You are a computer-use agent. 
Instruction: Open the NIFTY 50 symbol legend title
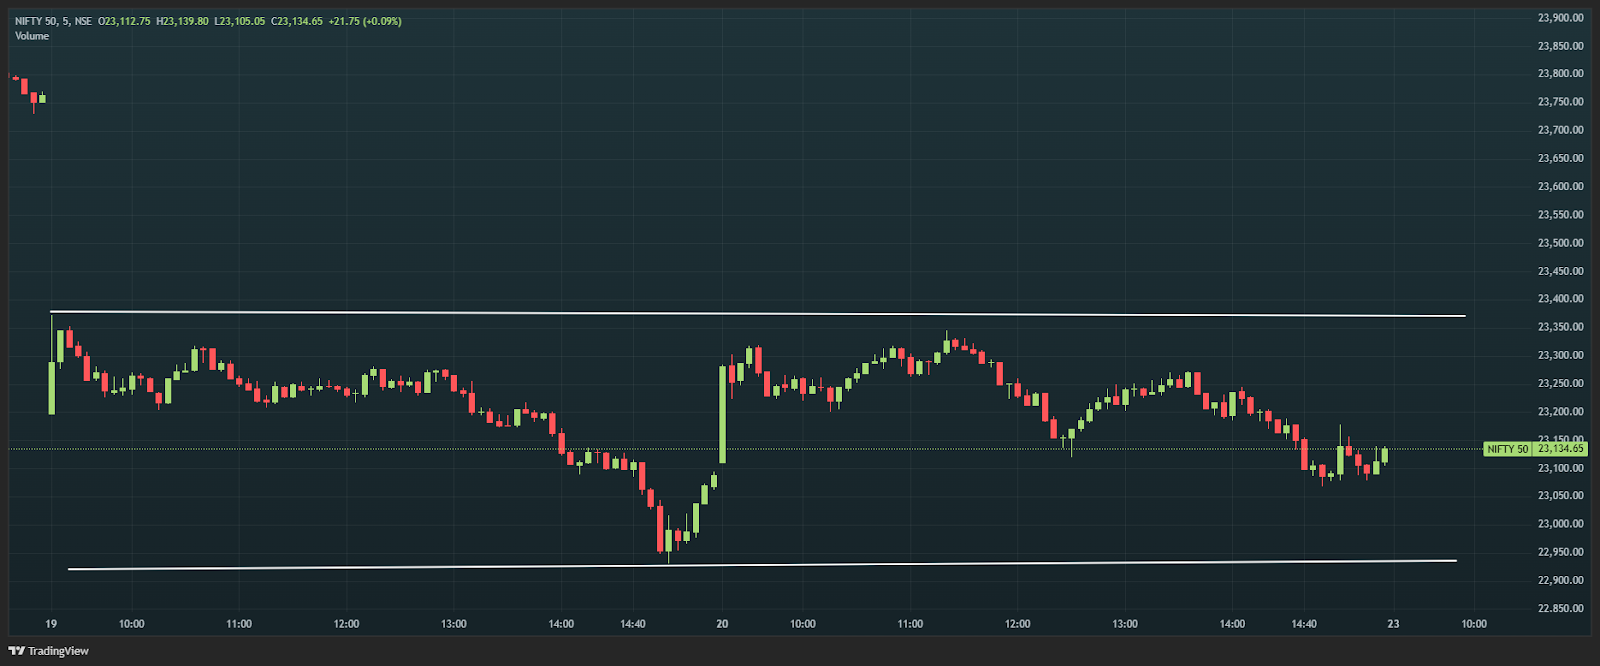tap(53, 21)
